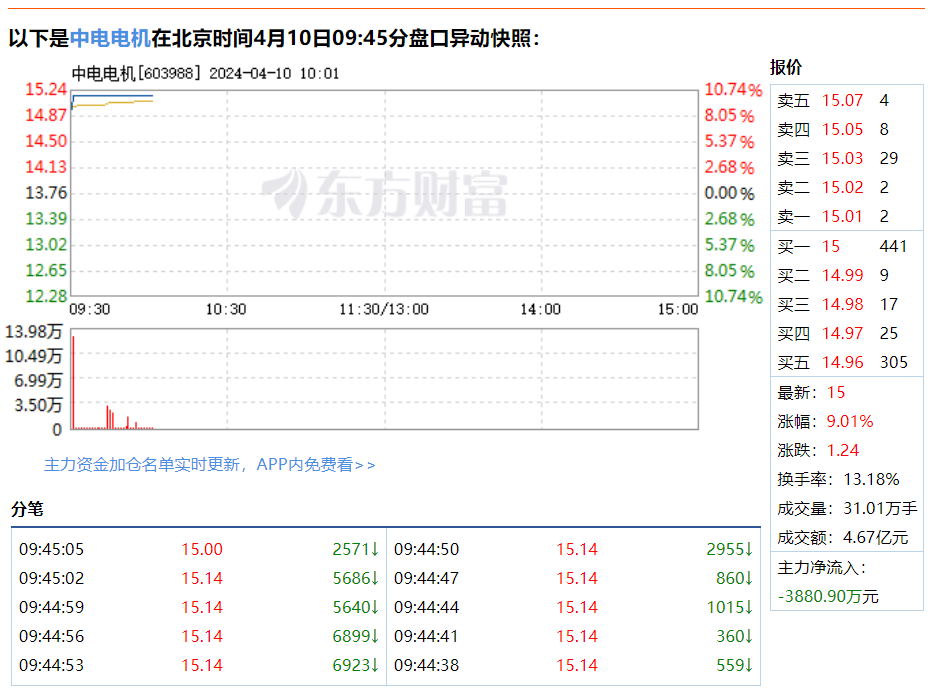Click the 12.28 lower price axis label
The width and height of the screenshot is (935, 695).
tap(46, 296)
